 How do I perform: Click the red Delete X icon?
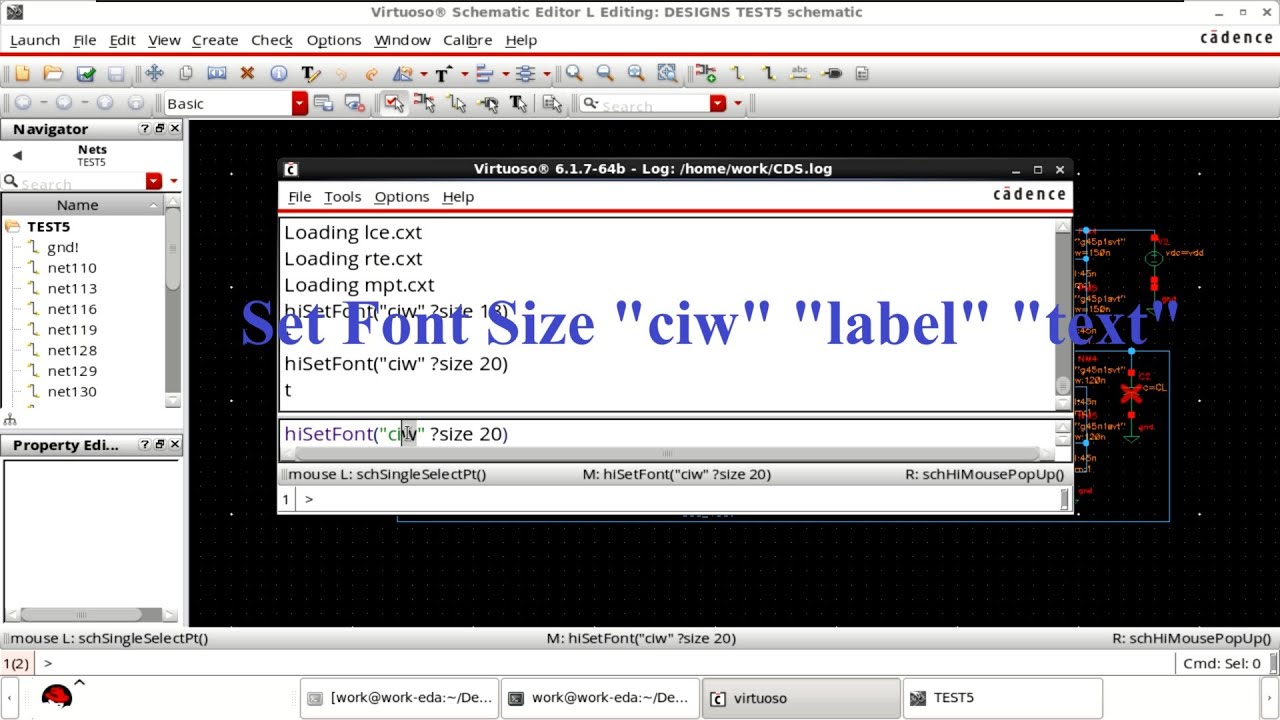pyautogui.click(x=247, y=73)
